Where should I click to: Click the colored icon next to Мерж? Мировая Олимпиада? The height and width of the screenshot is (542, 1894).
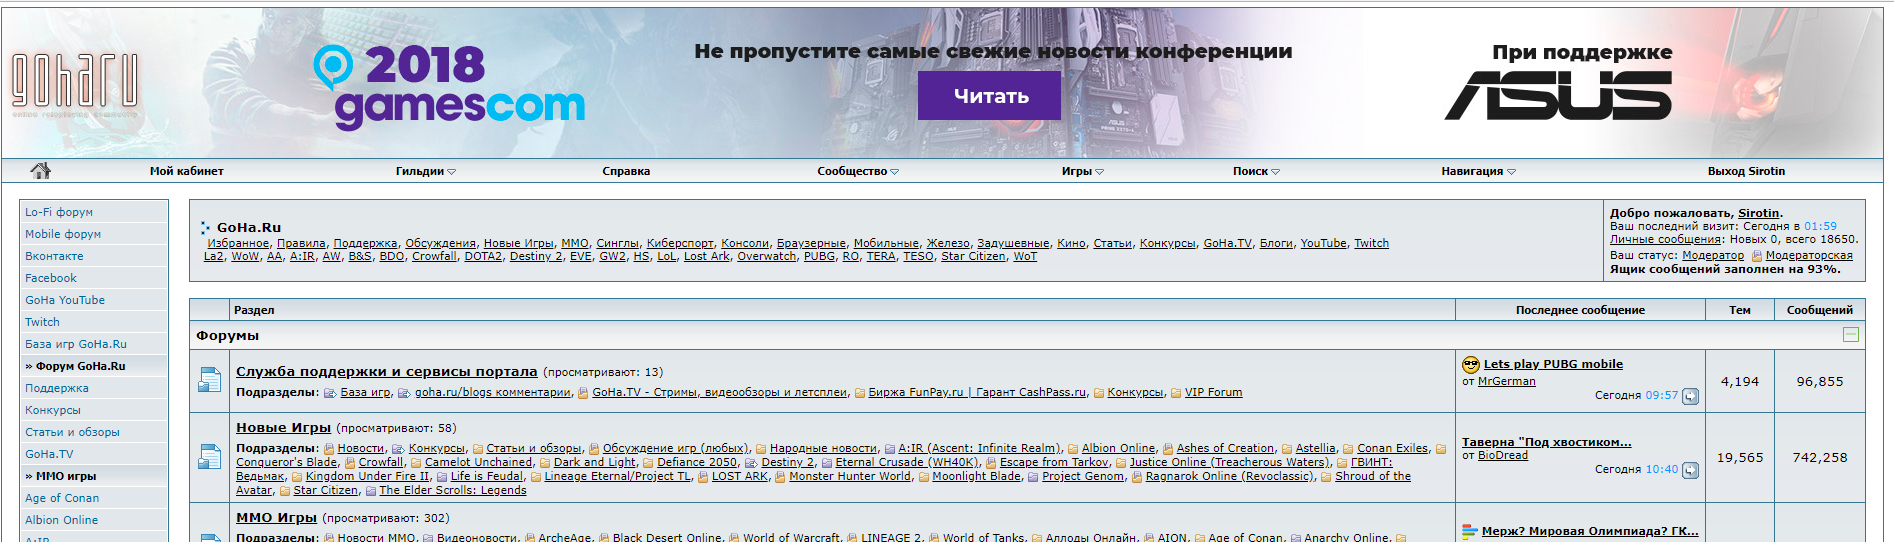1469,532
